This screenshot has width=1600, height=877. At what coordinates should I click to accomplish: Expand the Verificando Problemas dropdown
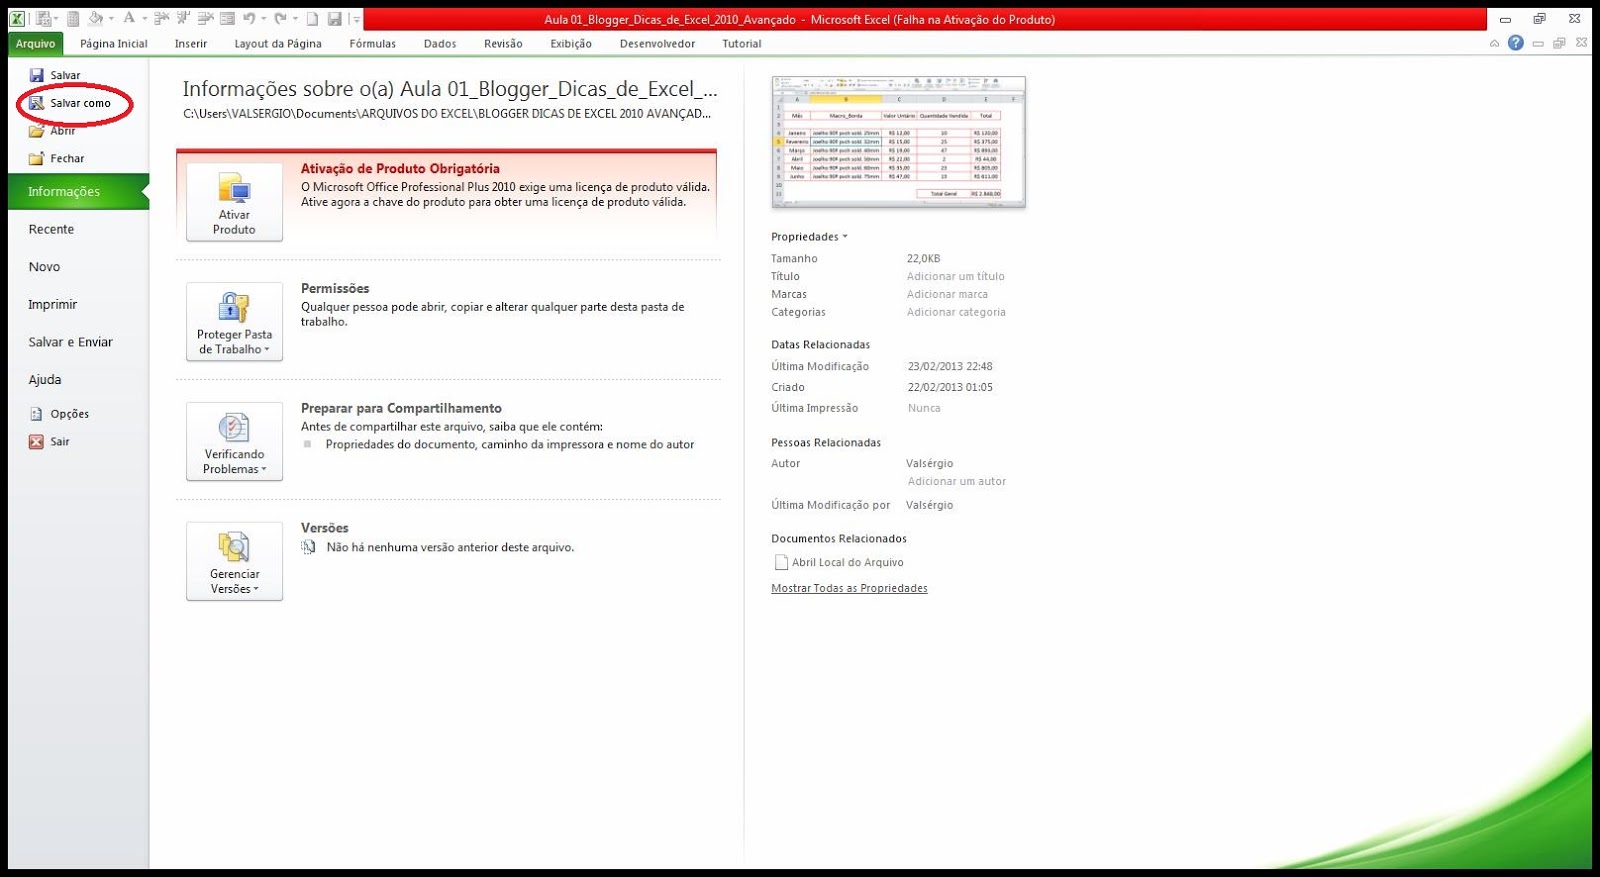(x=234, y=441)
